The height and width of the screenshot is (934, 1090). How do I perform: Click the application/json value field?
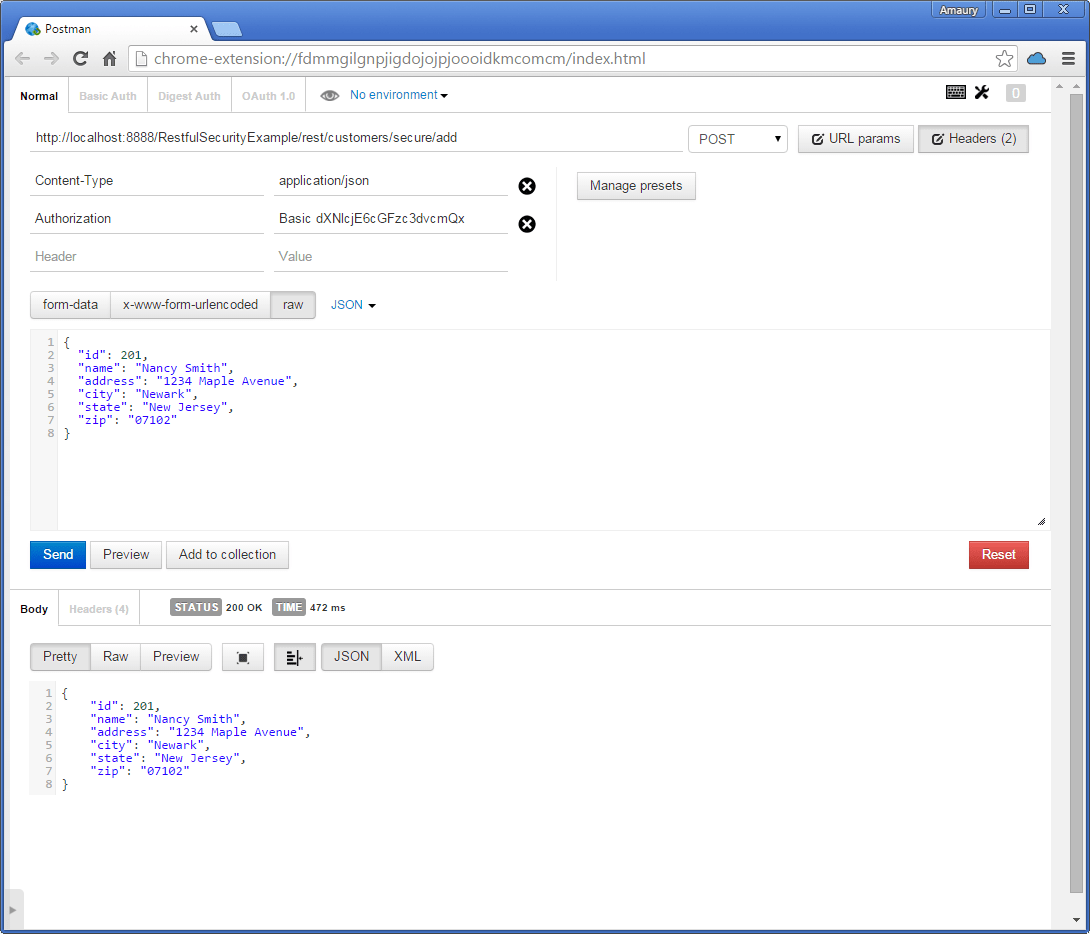click(x=391, y=181)
